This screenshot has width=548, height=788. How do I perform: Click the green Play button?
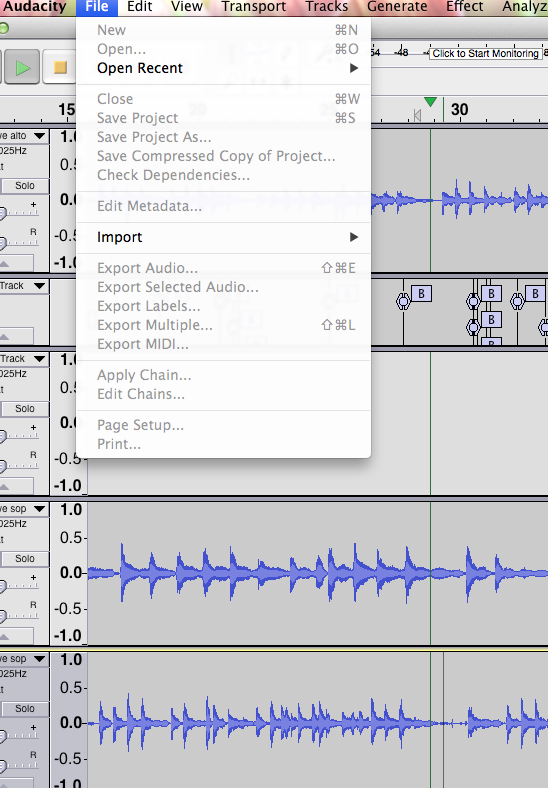22,67
